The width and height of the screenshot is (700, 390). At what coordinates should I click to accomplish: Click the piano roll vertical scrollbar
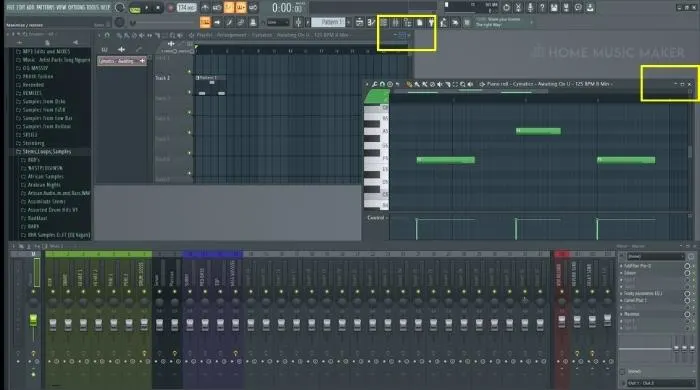coord(690,152)
